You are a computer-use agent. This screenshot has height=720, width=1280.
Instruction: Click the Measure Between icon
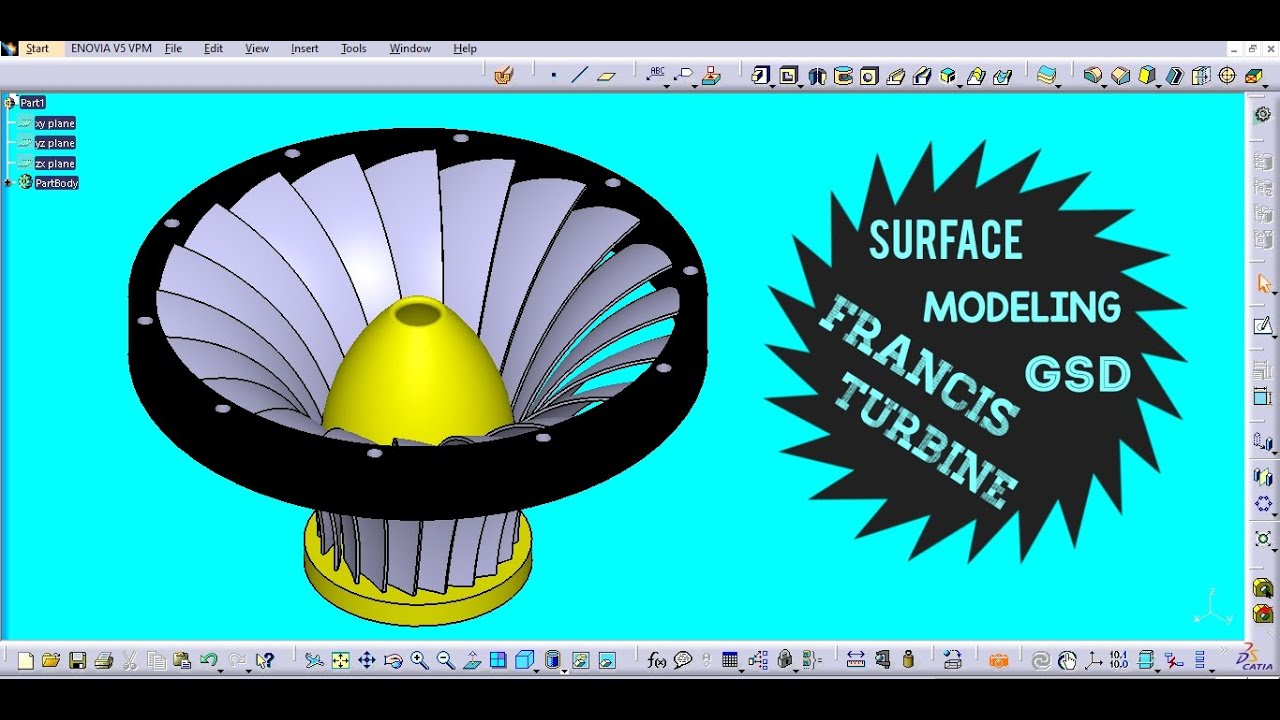point(855,660)
